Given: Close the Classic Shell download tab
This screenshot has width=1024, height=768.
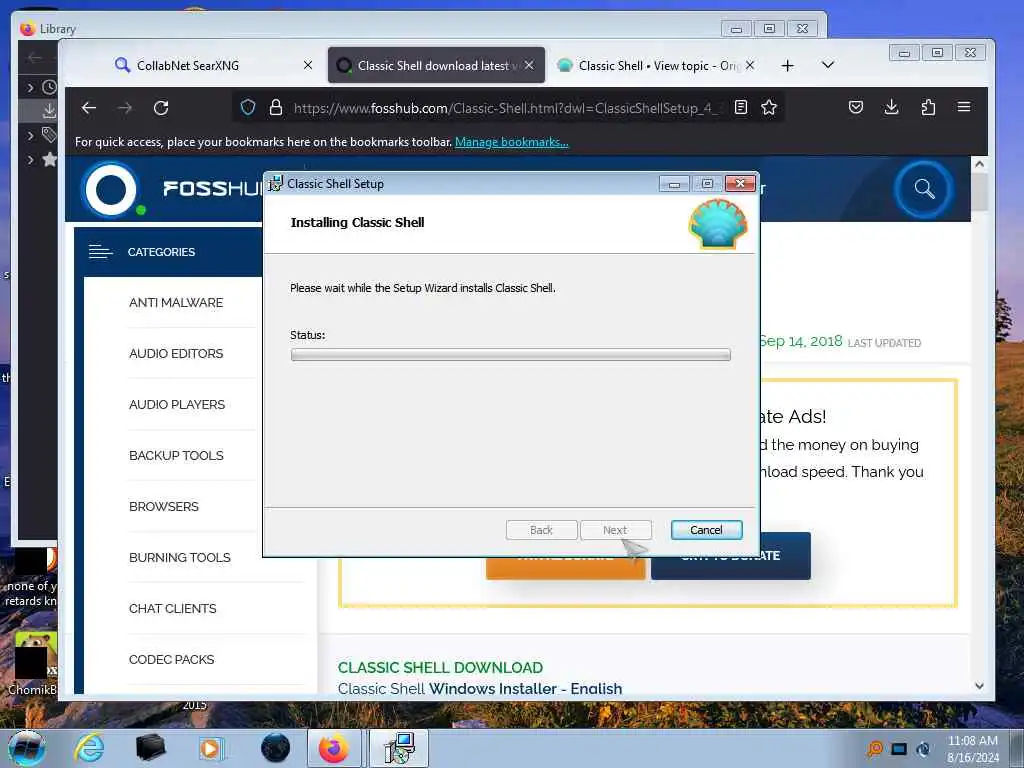Looking at the screenshot, I should point(529,65).
